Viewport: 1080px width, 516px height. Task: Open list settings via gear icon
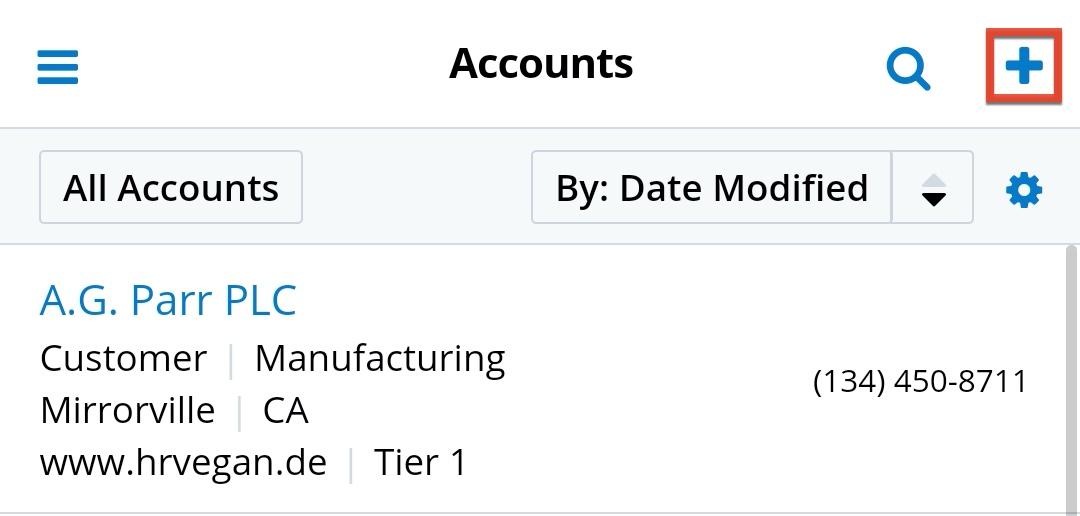coord(1023,189)
